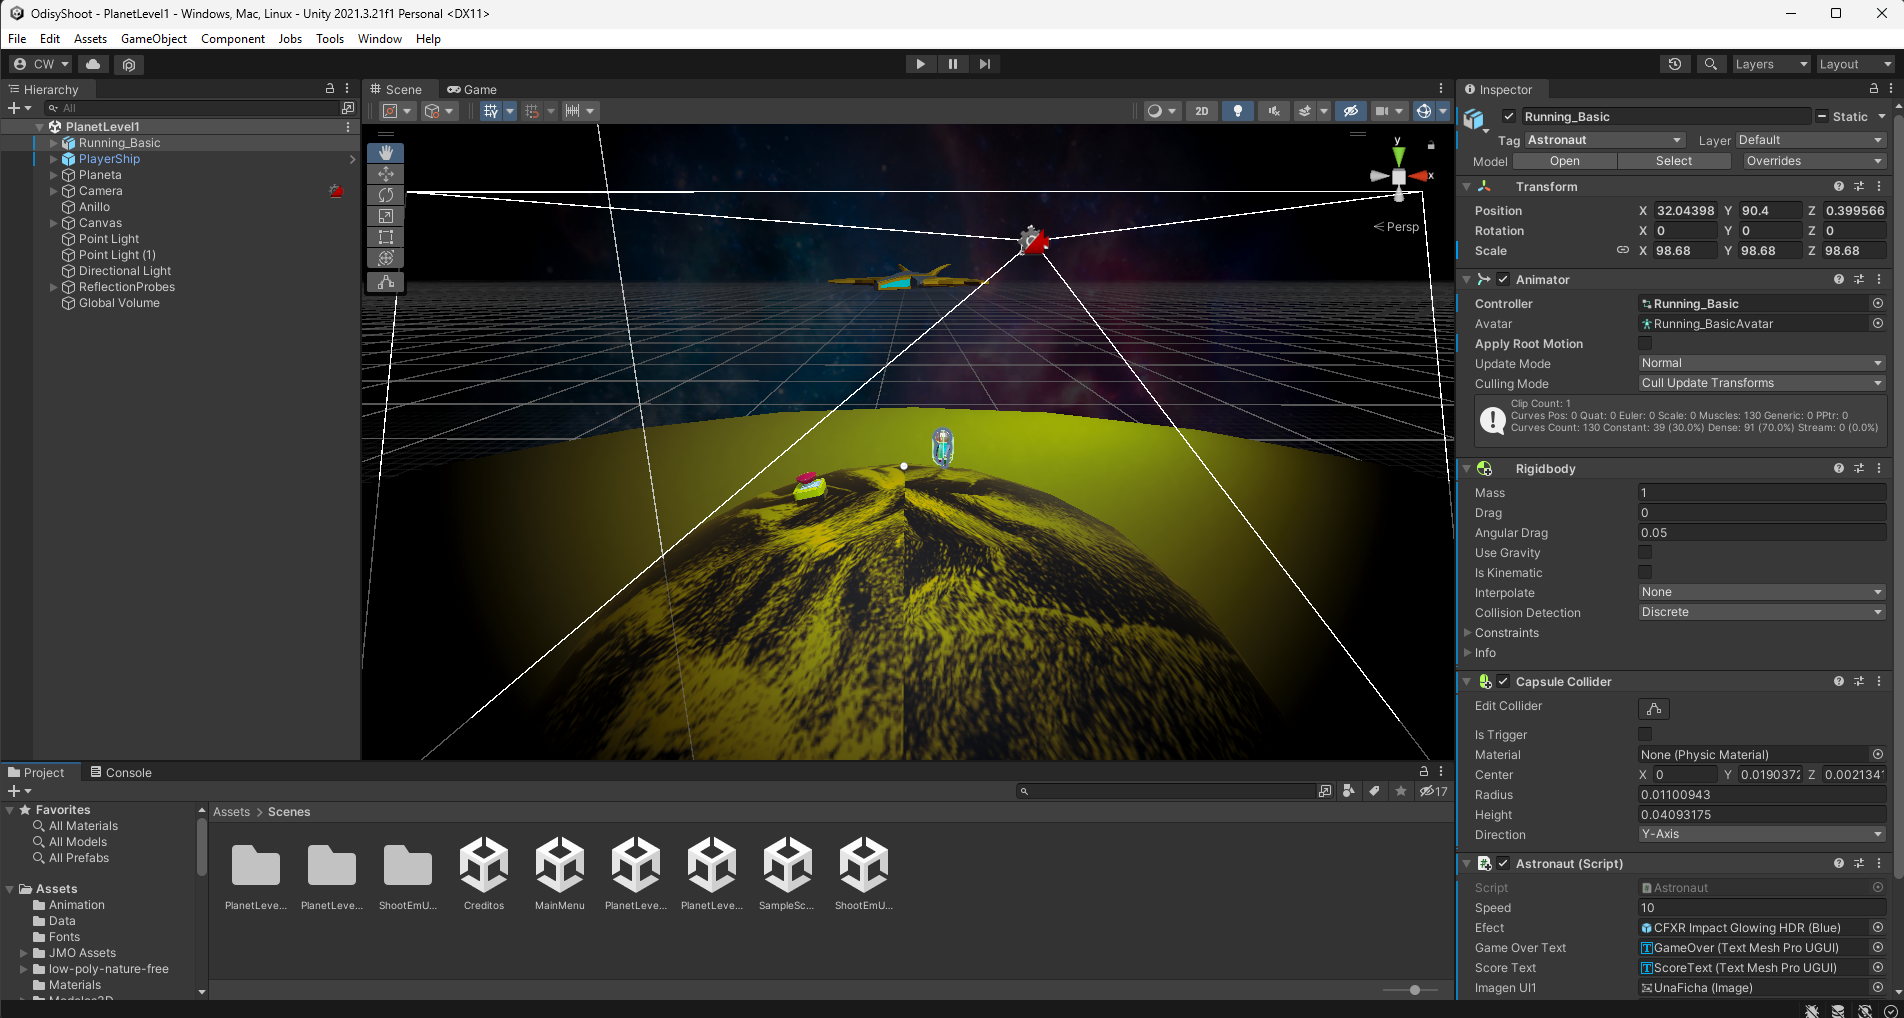Screen dimensions: 1904x1018
Task: Open the Transform component help icon
Action: 1838,186
